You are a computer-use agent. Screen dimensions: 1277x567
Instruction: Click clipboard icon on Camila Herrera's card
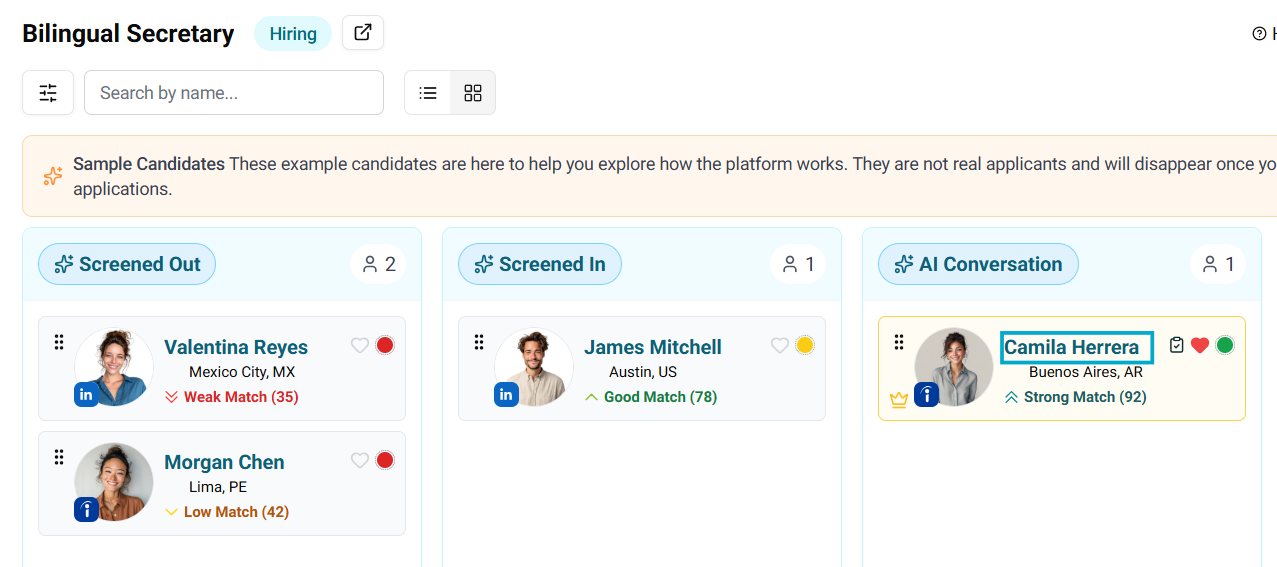coord(1176,345)
